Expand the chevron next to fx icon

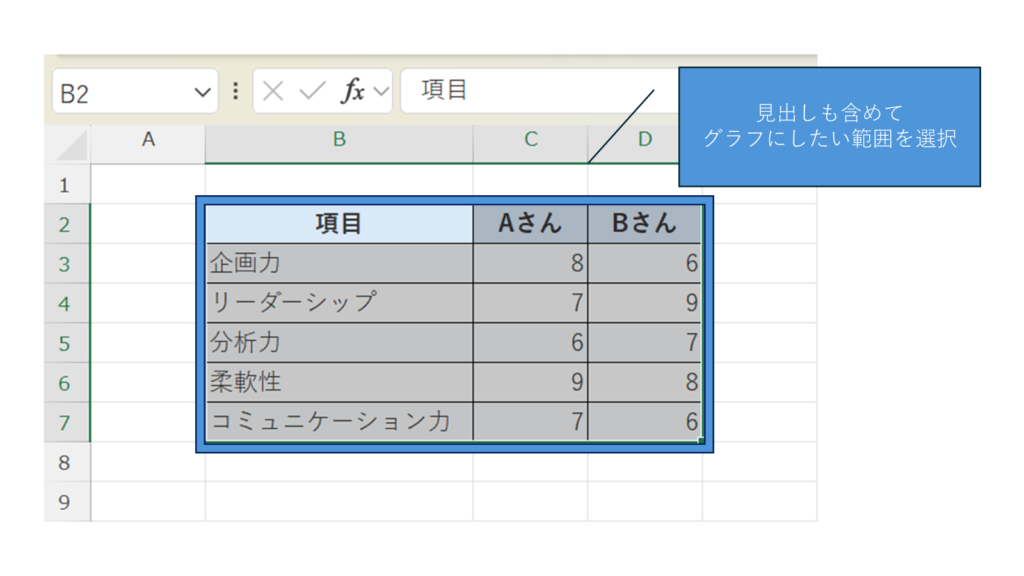pyautogui.click(x=381, y=92)
